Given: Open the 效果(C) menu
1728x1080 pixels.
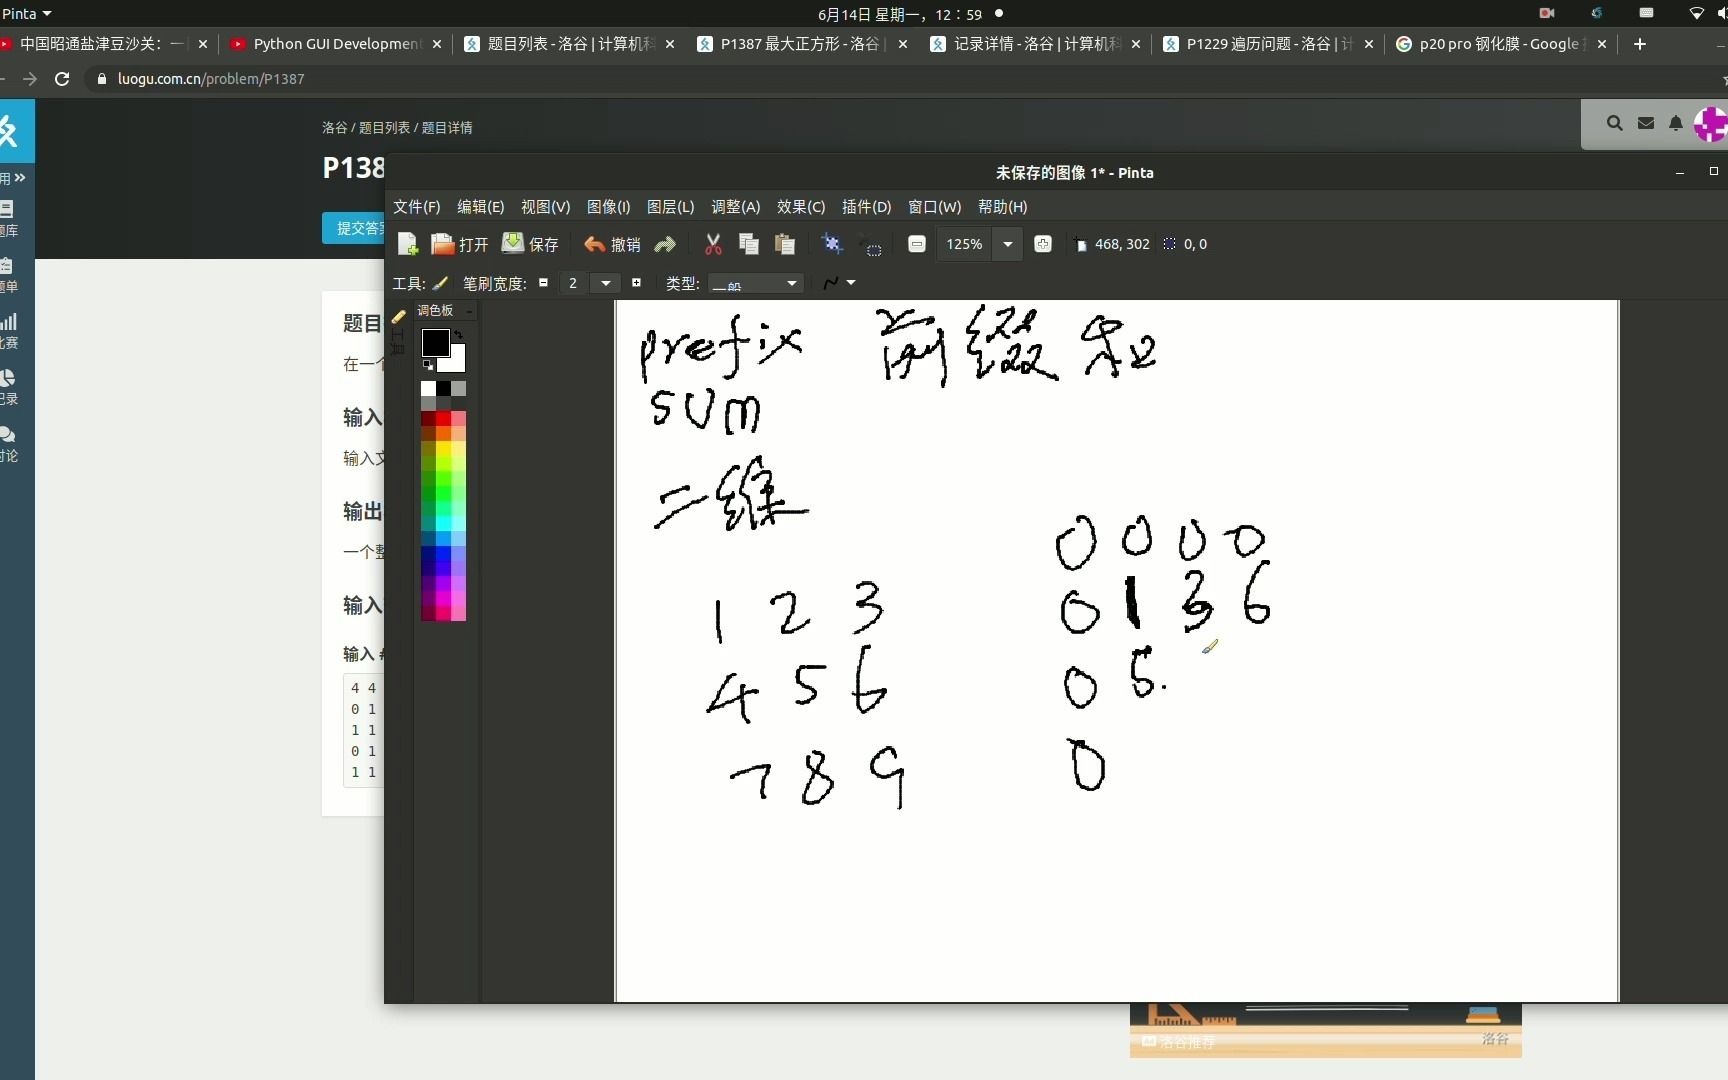Looking at the screenshot, I should [x=800, y=207].
